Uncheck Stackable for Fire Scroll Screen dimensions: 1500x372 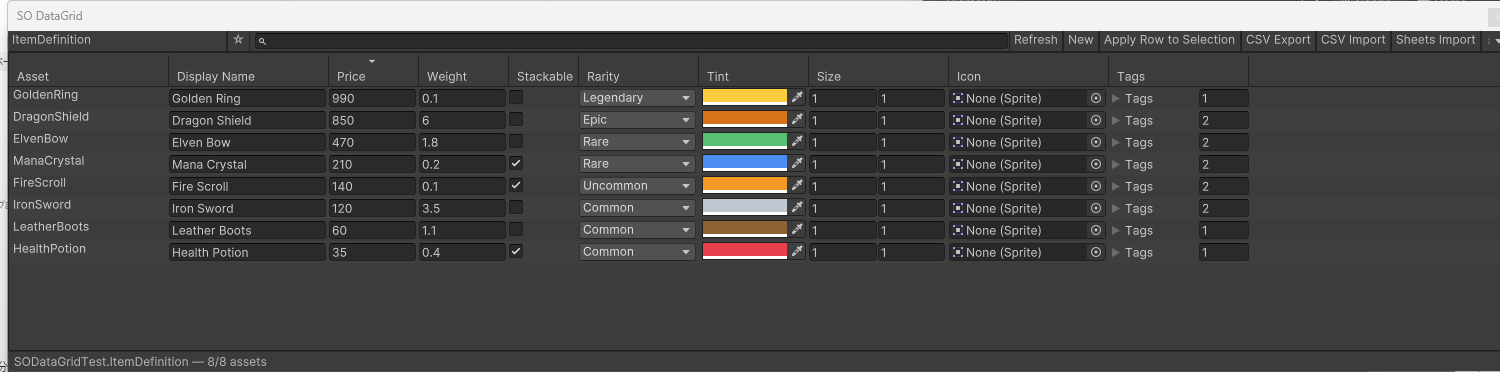click(x=516, y=185)
